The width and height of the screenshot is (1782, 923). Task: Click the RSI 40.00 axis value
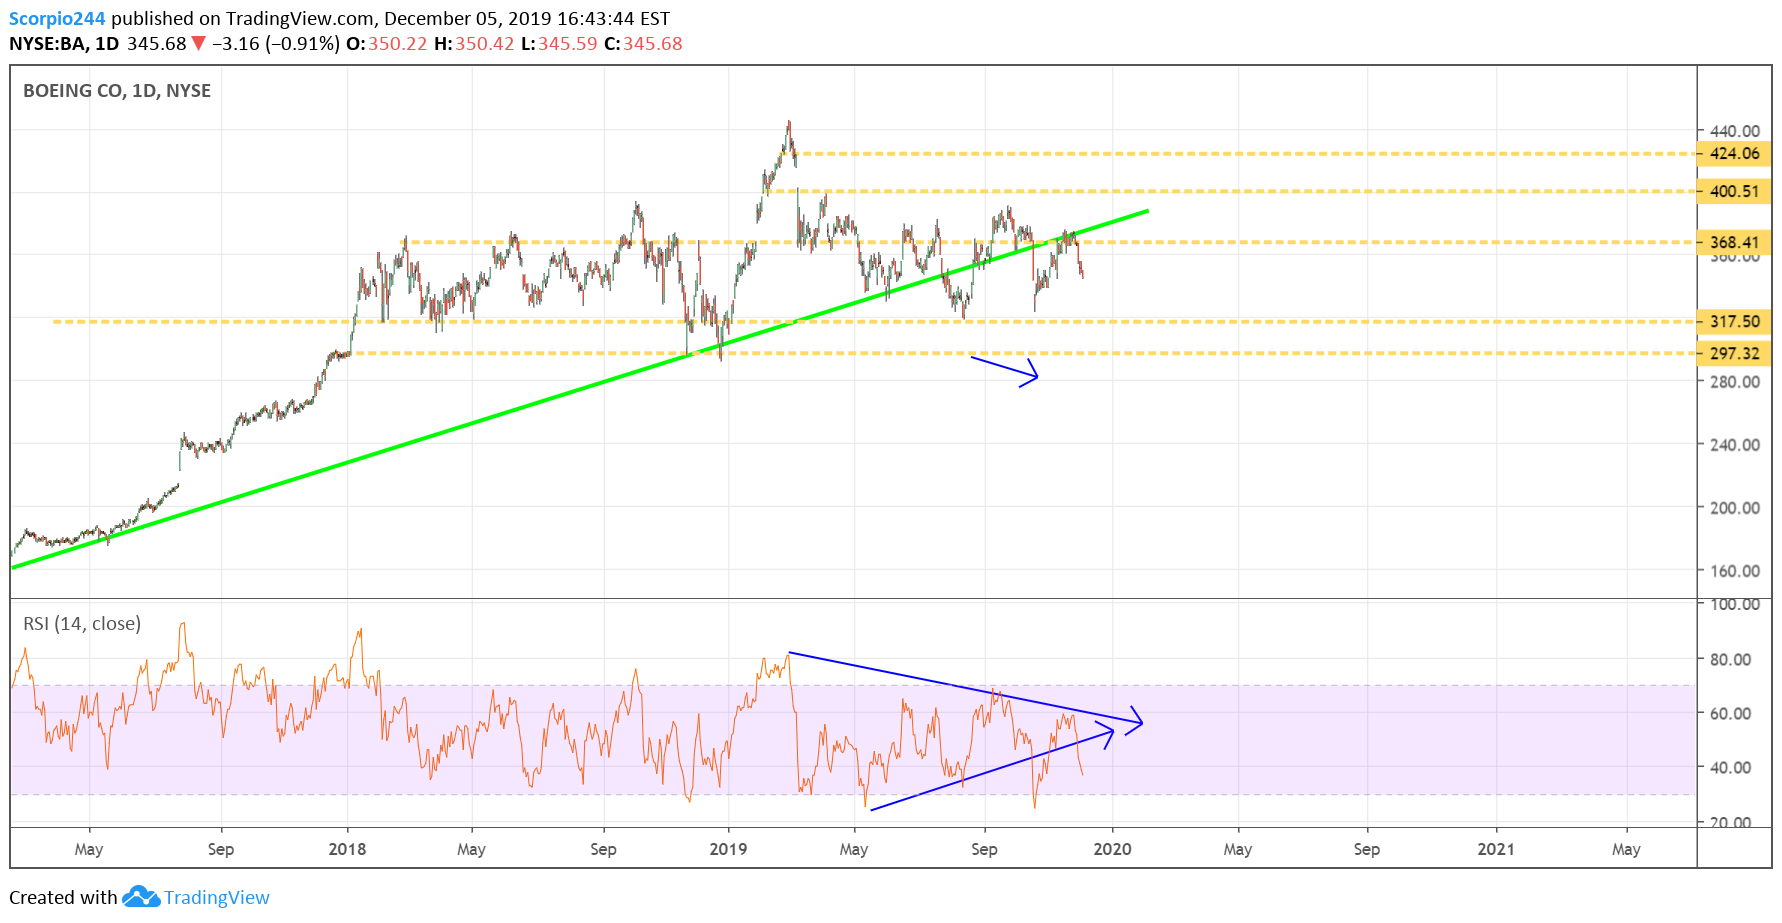click(x=1730, y=768)
